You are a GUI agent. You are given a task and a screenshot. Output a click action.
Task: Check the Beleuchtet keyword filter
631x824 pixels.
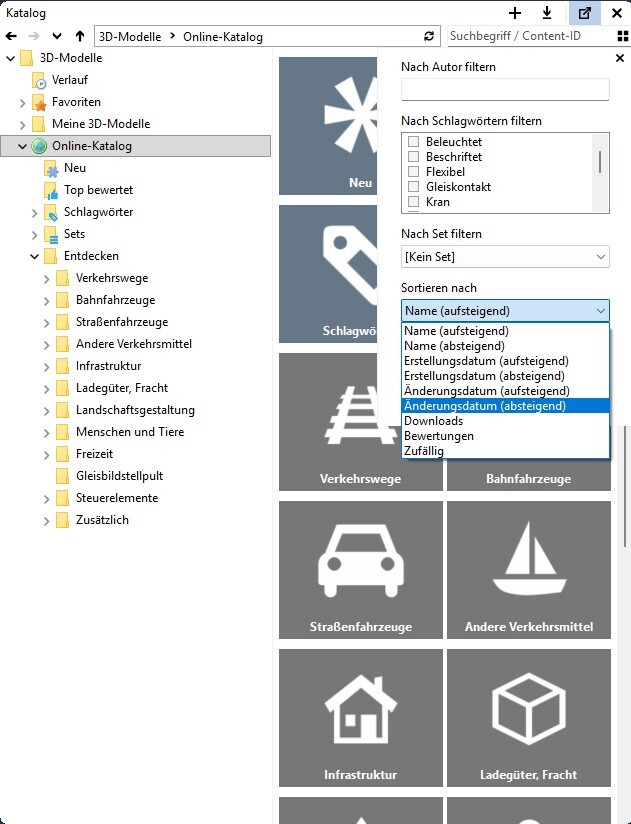coord(413,141)
